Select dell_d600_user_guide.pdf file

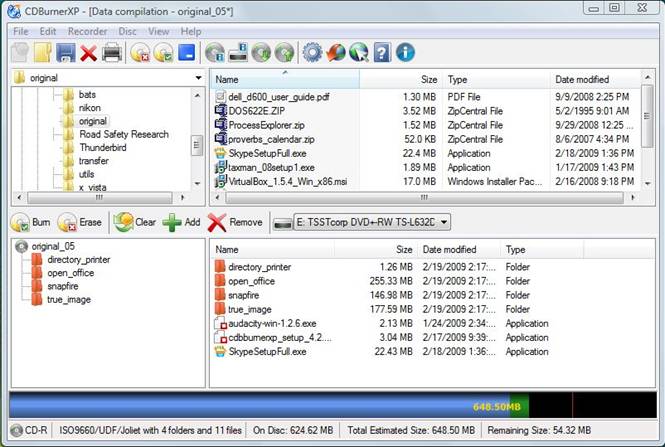[278, 97]
